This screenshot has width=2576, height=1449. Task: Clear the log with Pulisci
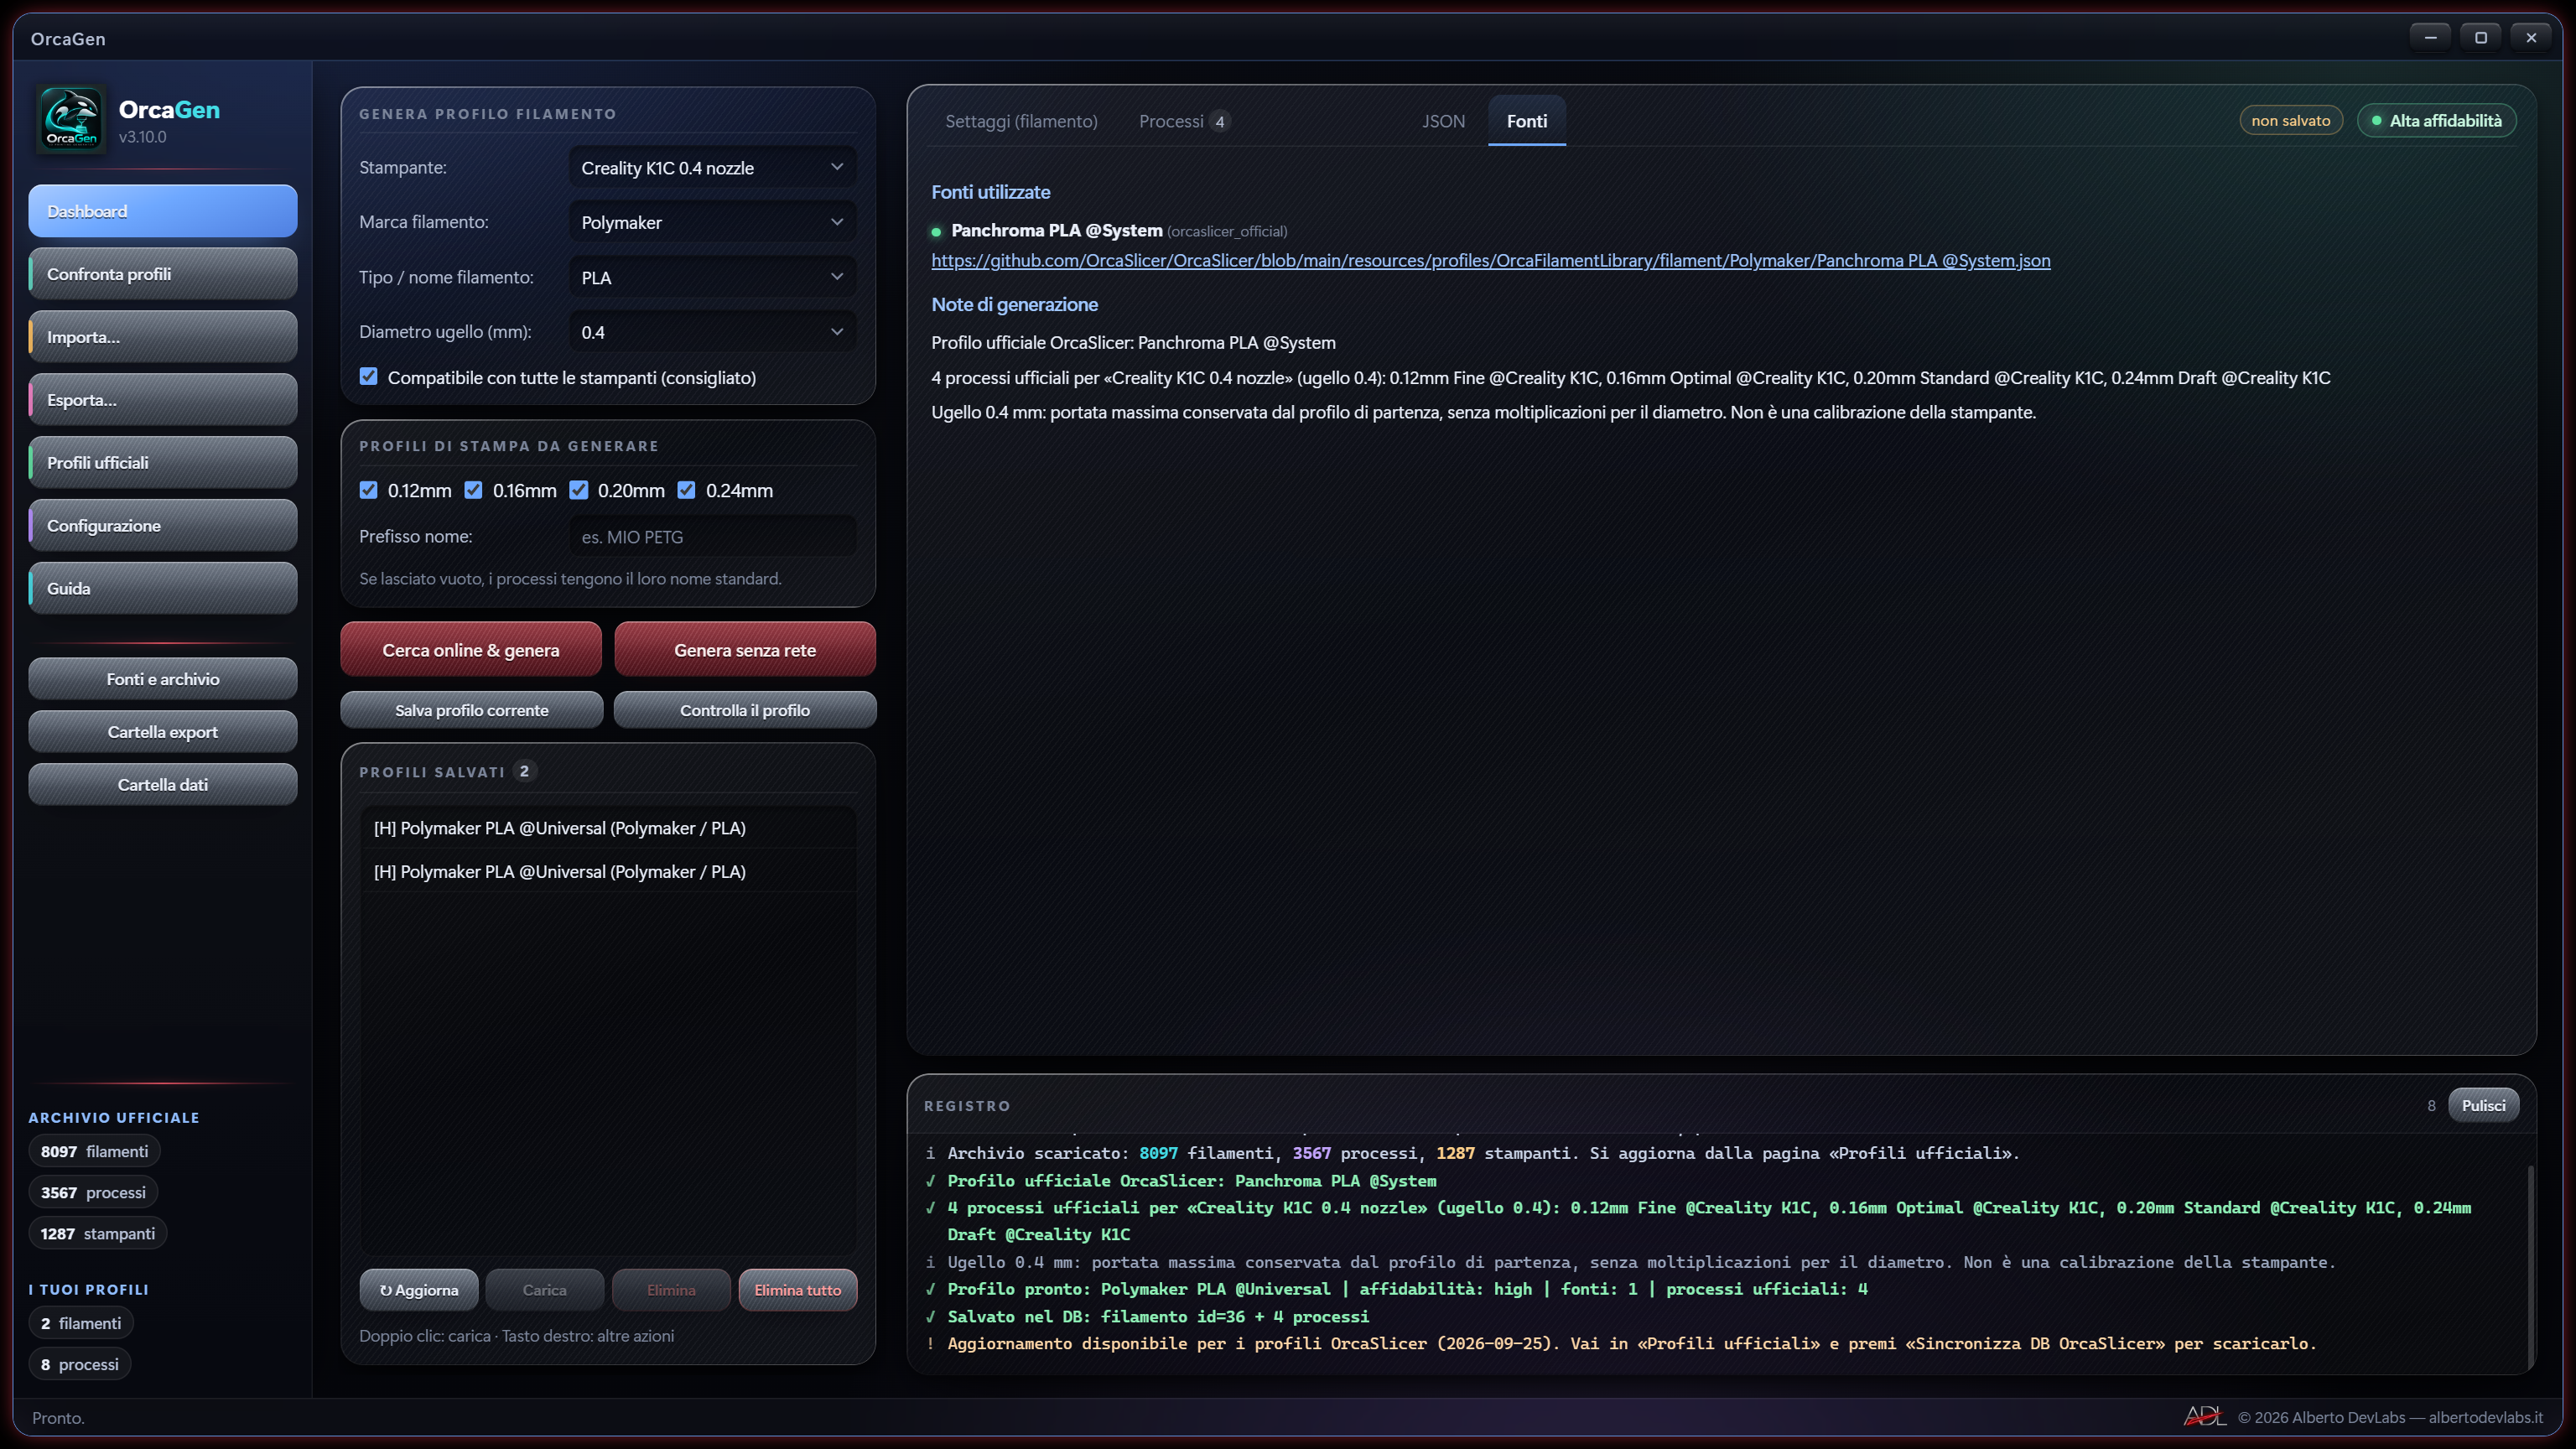click(x=2483, y=1105)
